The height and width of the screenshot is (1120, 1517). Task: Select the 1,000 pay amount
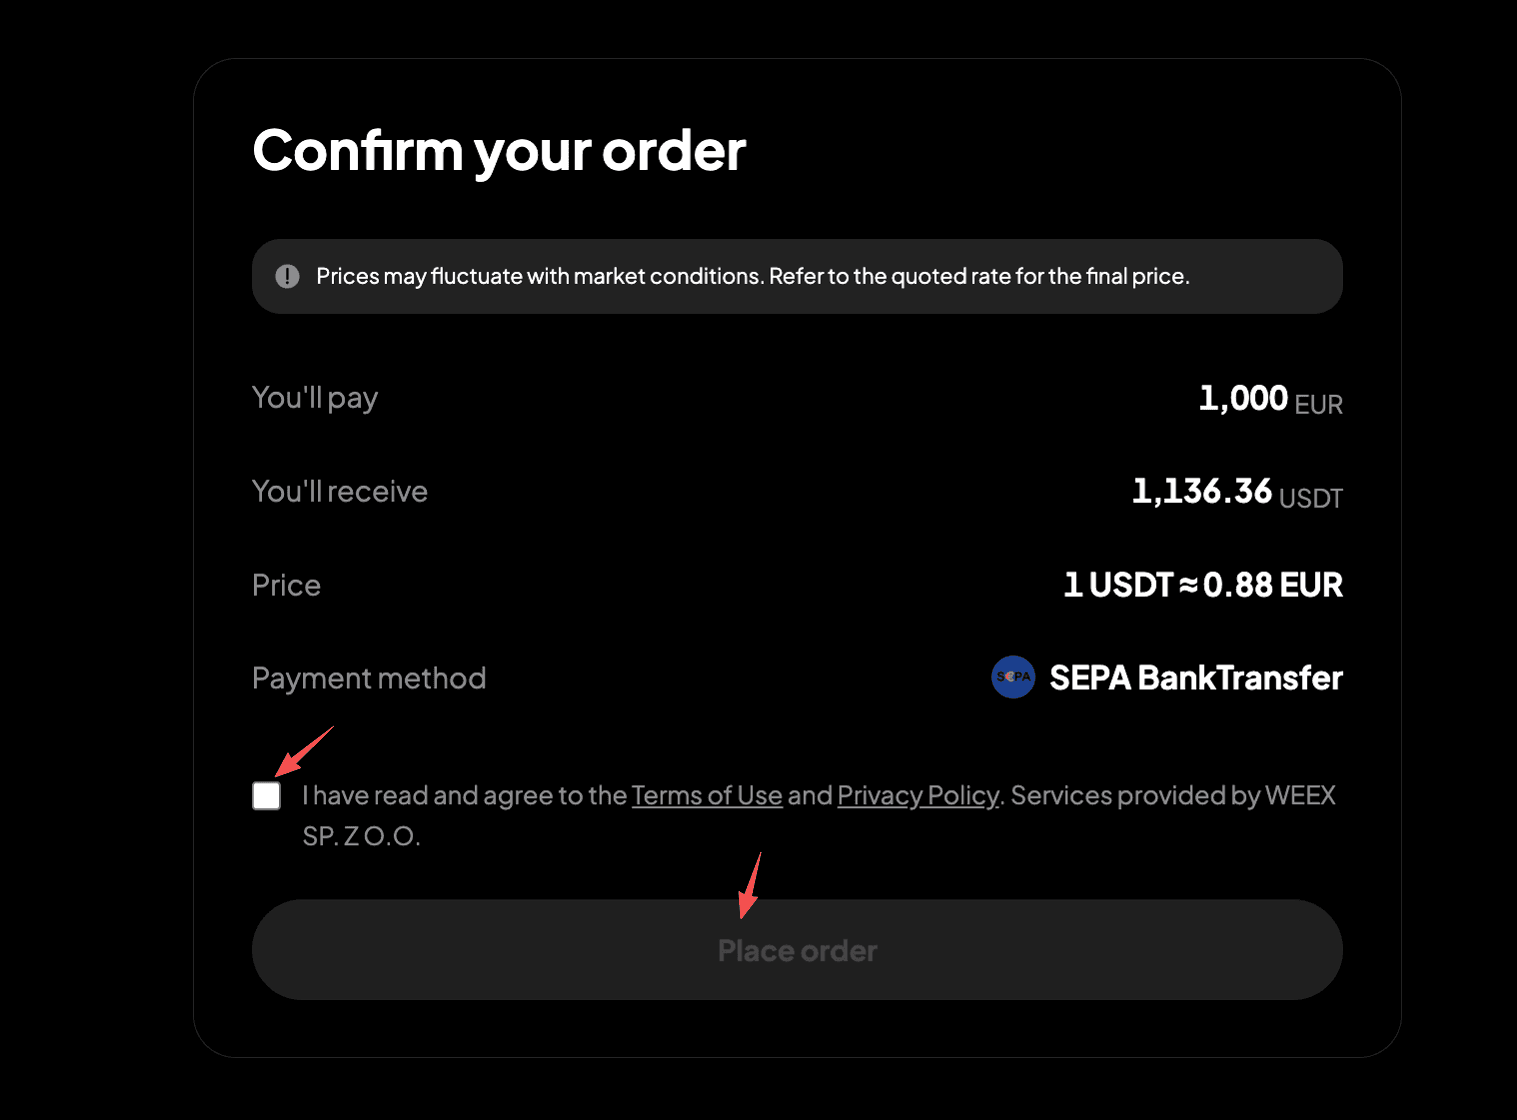pos(1243,398)
